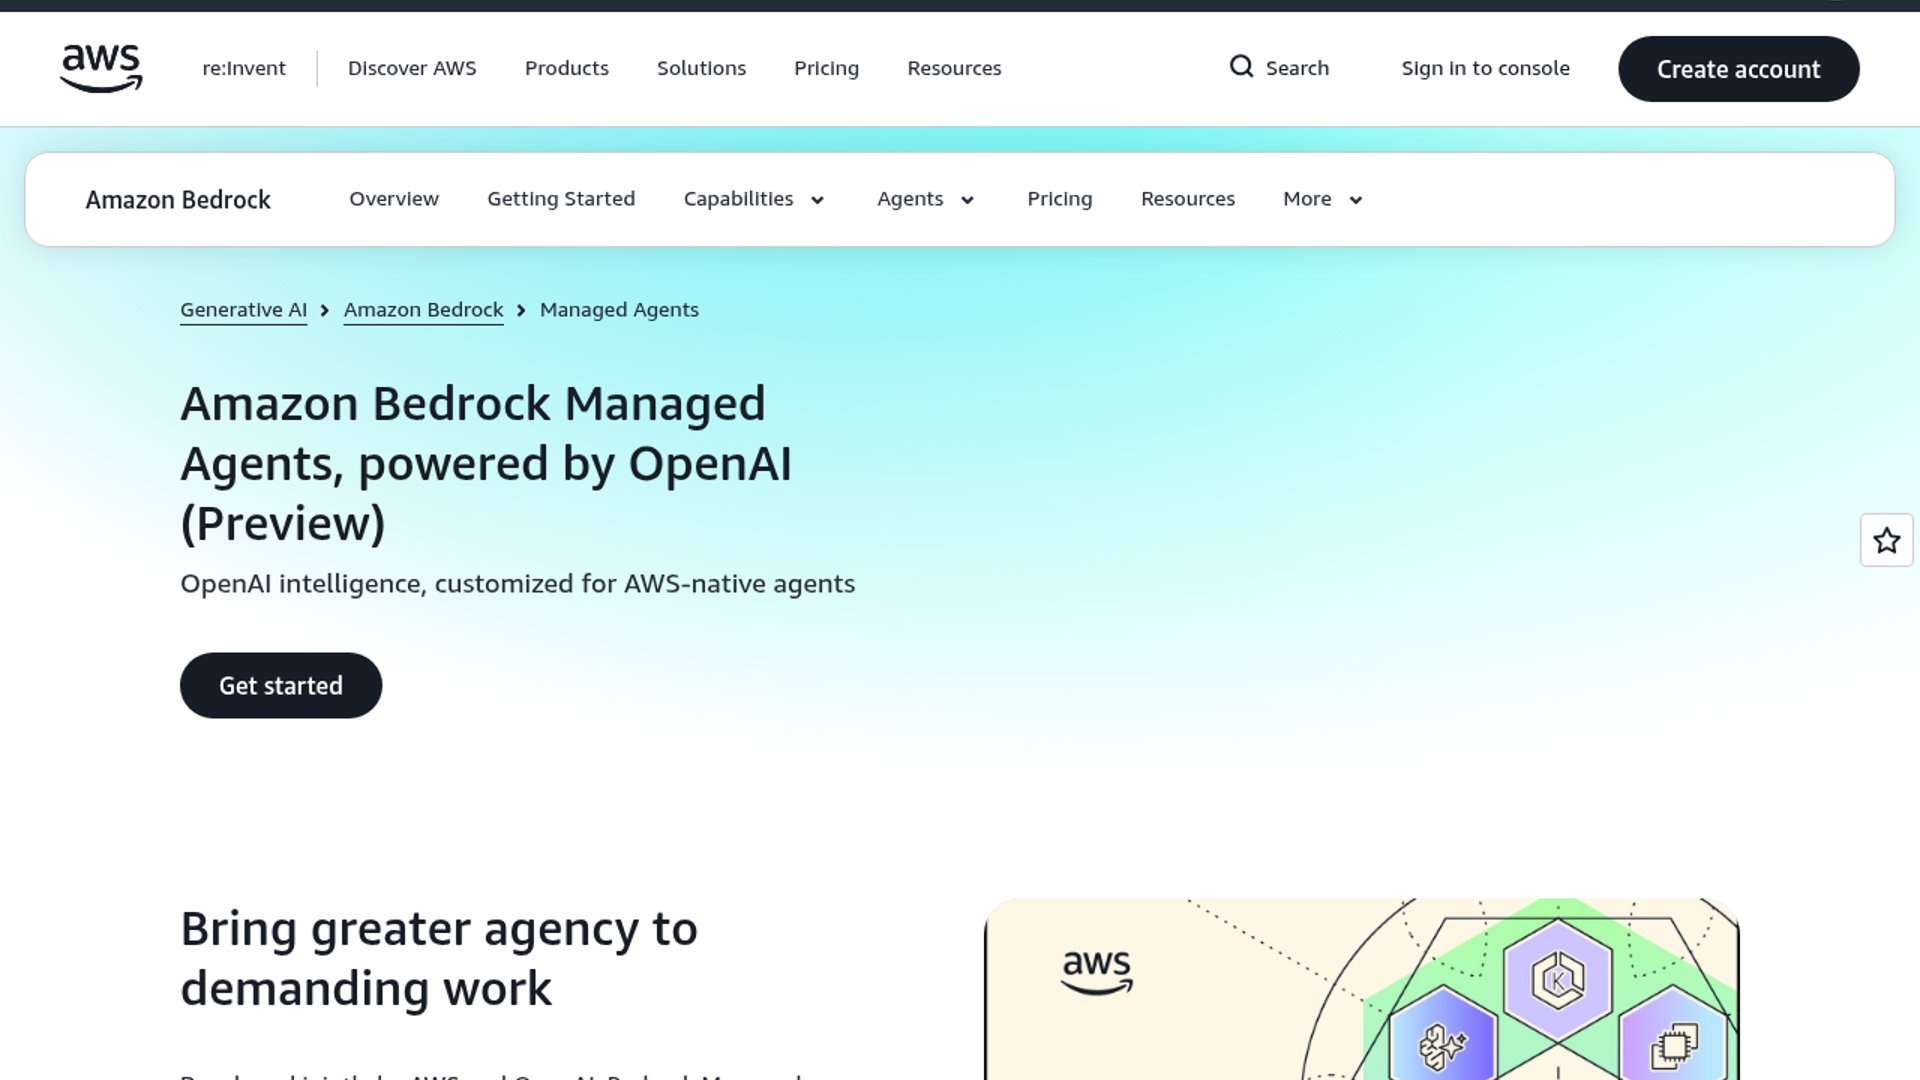Viewport: 1920px width, 1080px height.
Task: Expand the Agents dropdown
Action: tap(925, 199)
